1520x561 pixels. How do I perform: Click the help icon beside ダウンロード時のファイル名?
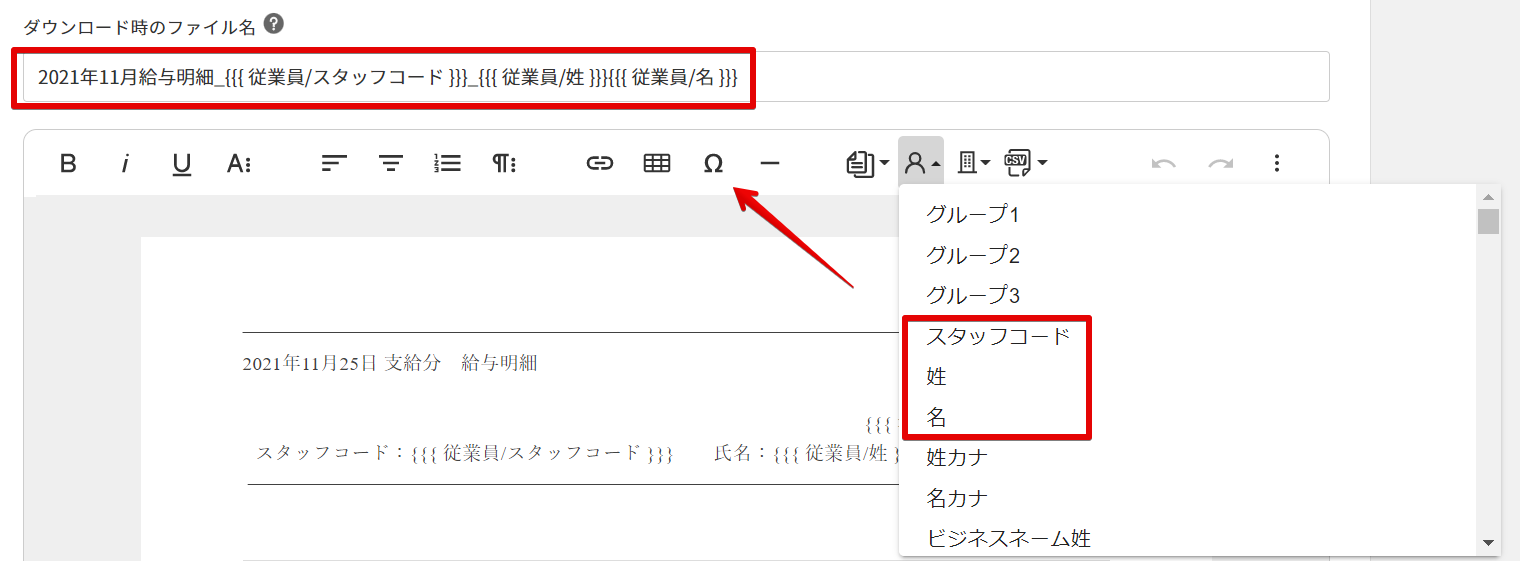(x=272, y=25)
